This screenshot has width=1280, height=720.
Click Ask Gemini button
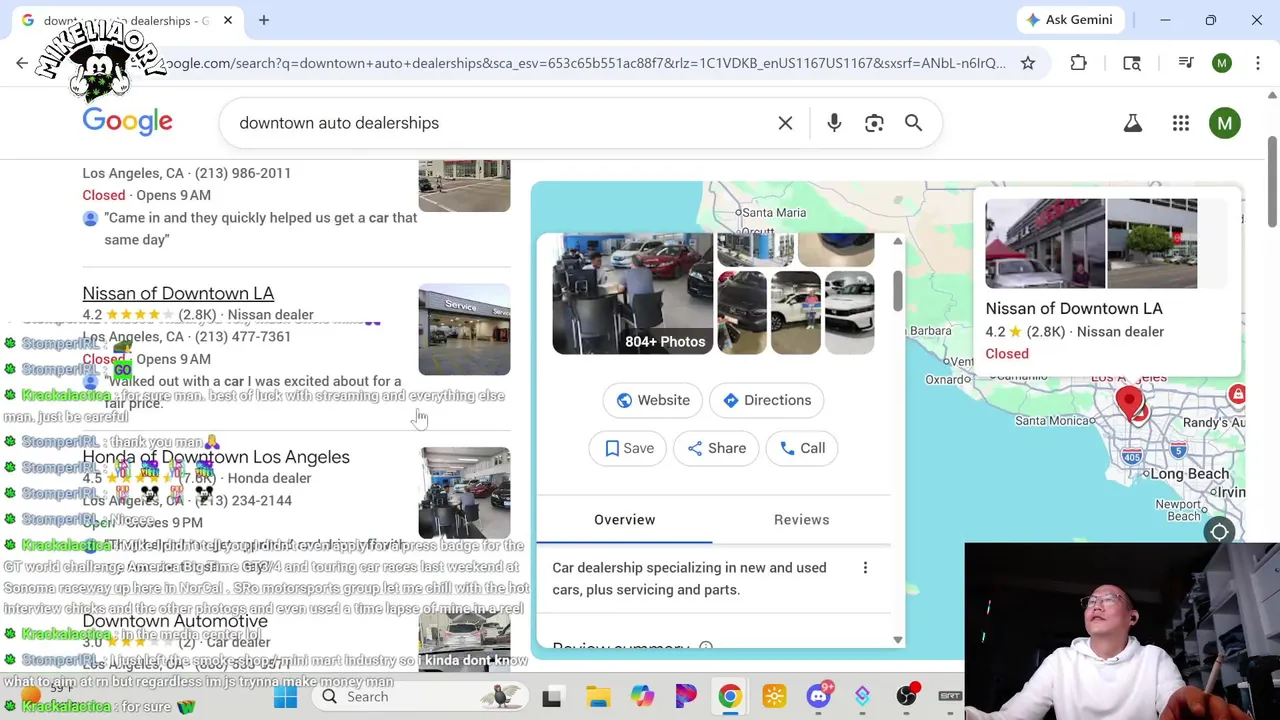tap(1069, 20)
